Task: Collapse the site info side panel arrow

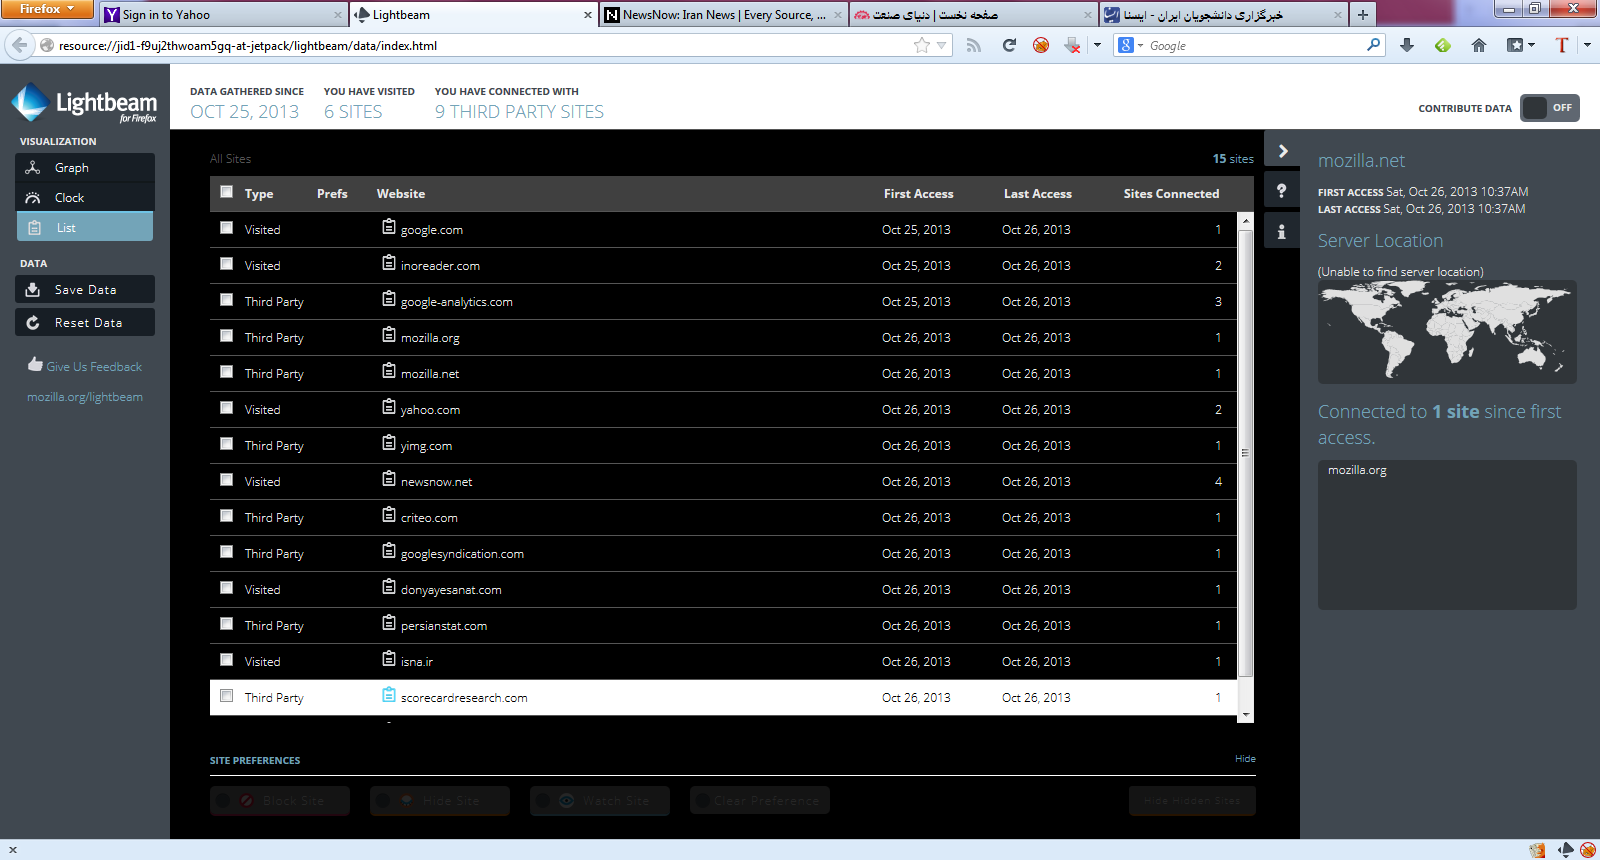Action: click(x=1282, y=151)
